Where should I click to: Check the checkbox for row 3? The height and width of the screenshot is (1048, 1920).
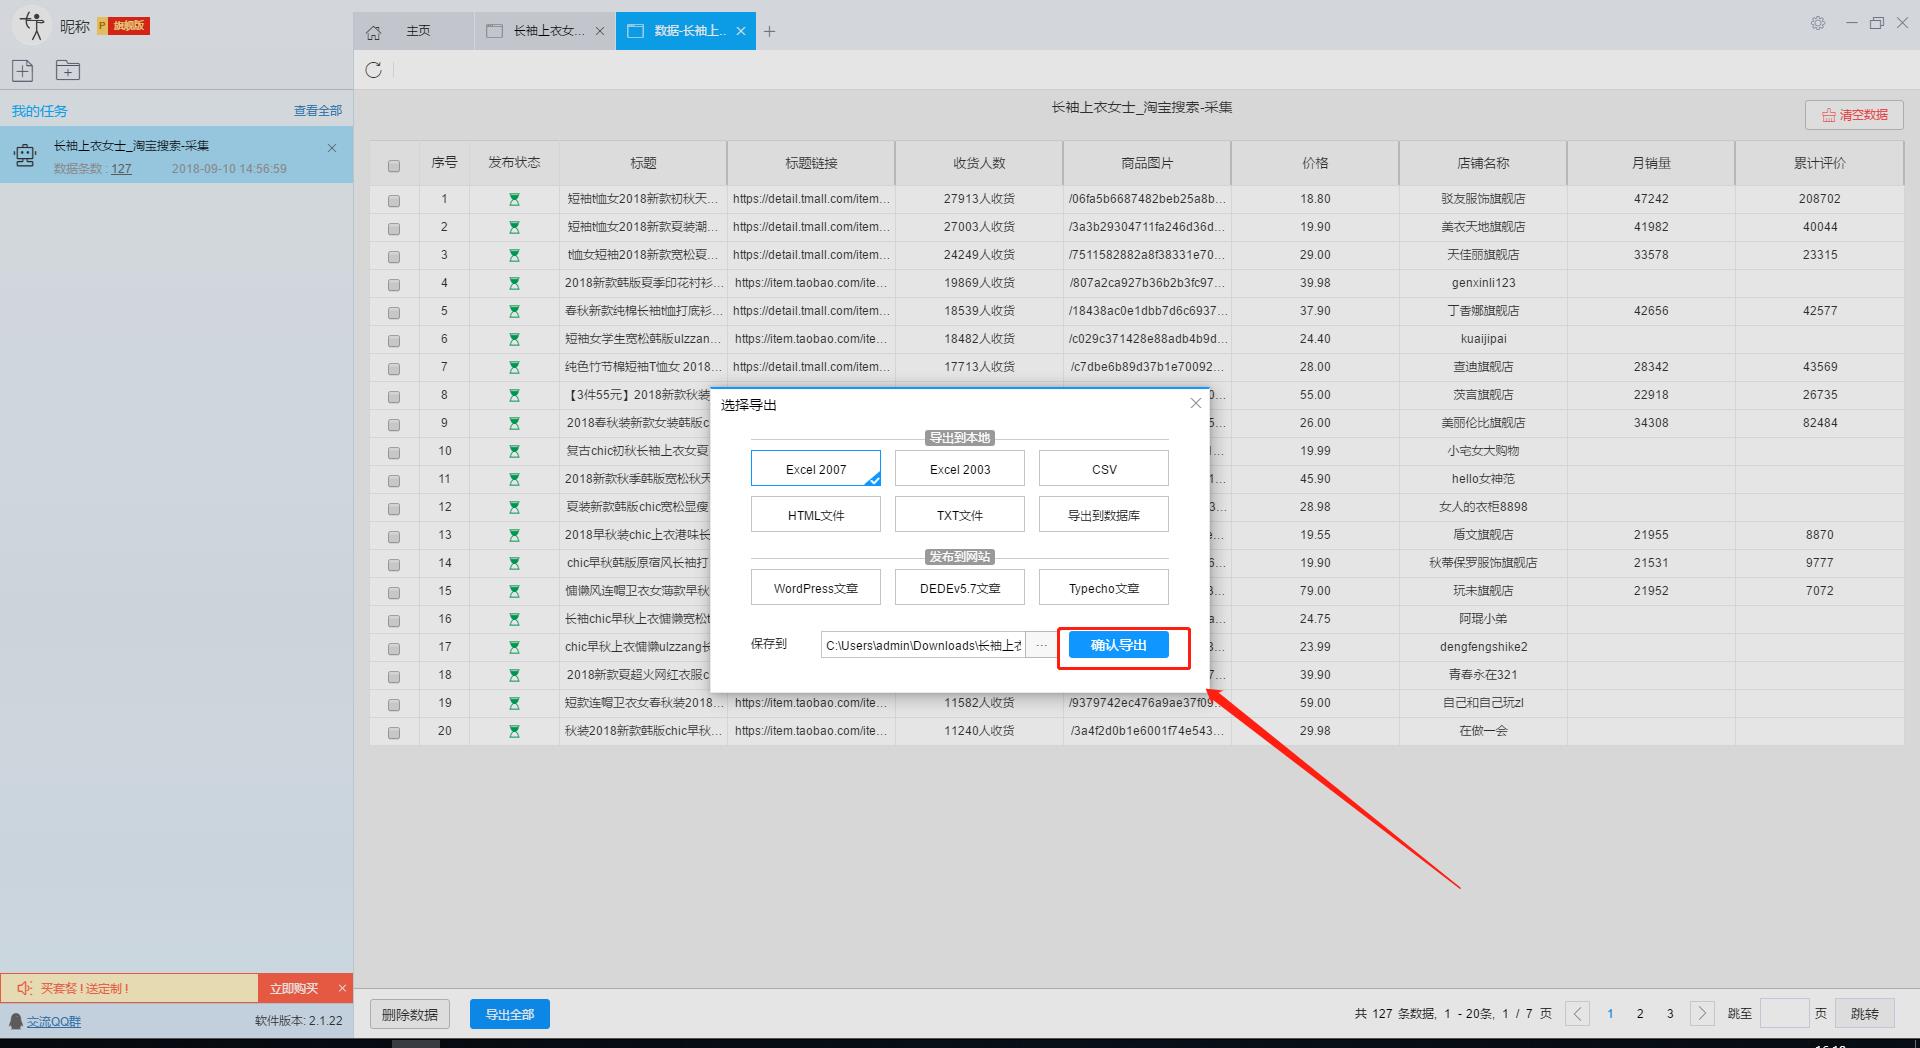pos(394,257)
